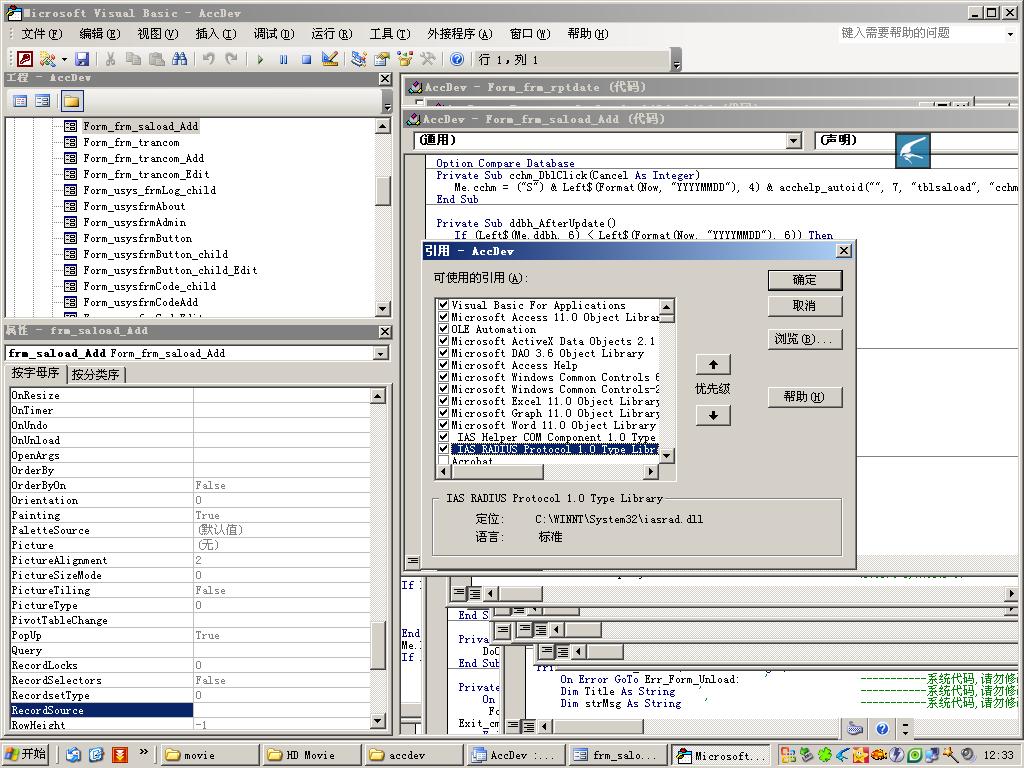Click the Undo arrow icon

[208, 59]
